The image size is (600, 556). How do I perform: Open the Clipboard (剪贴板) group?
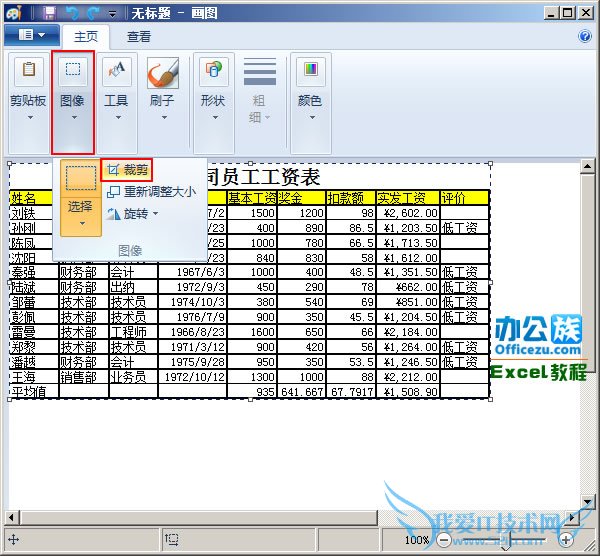pyautogui.click(x=27, y=101)
